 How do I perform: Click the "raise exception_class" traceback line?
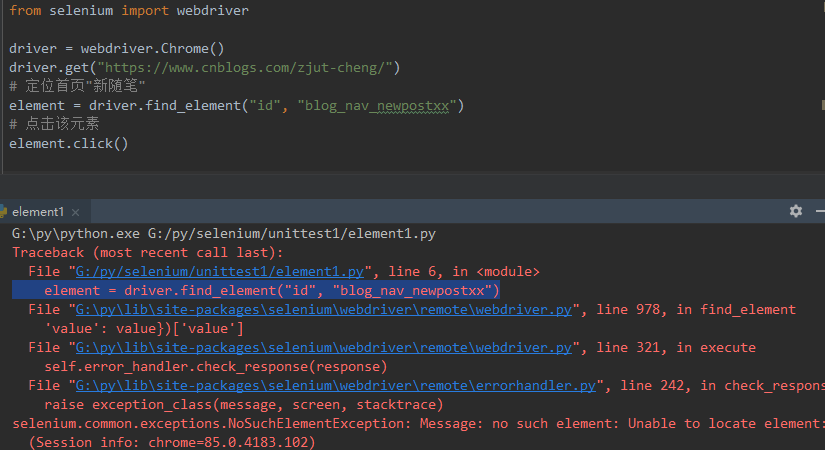244,405
